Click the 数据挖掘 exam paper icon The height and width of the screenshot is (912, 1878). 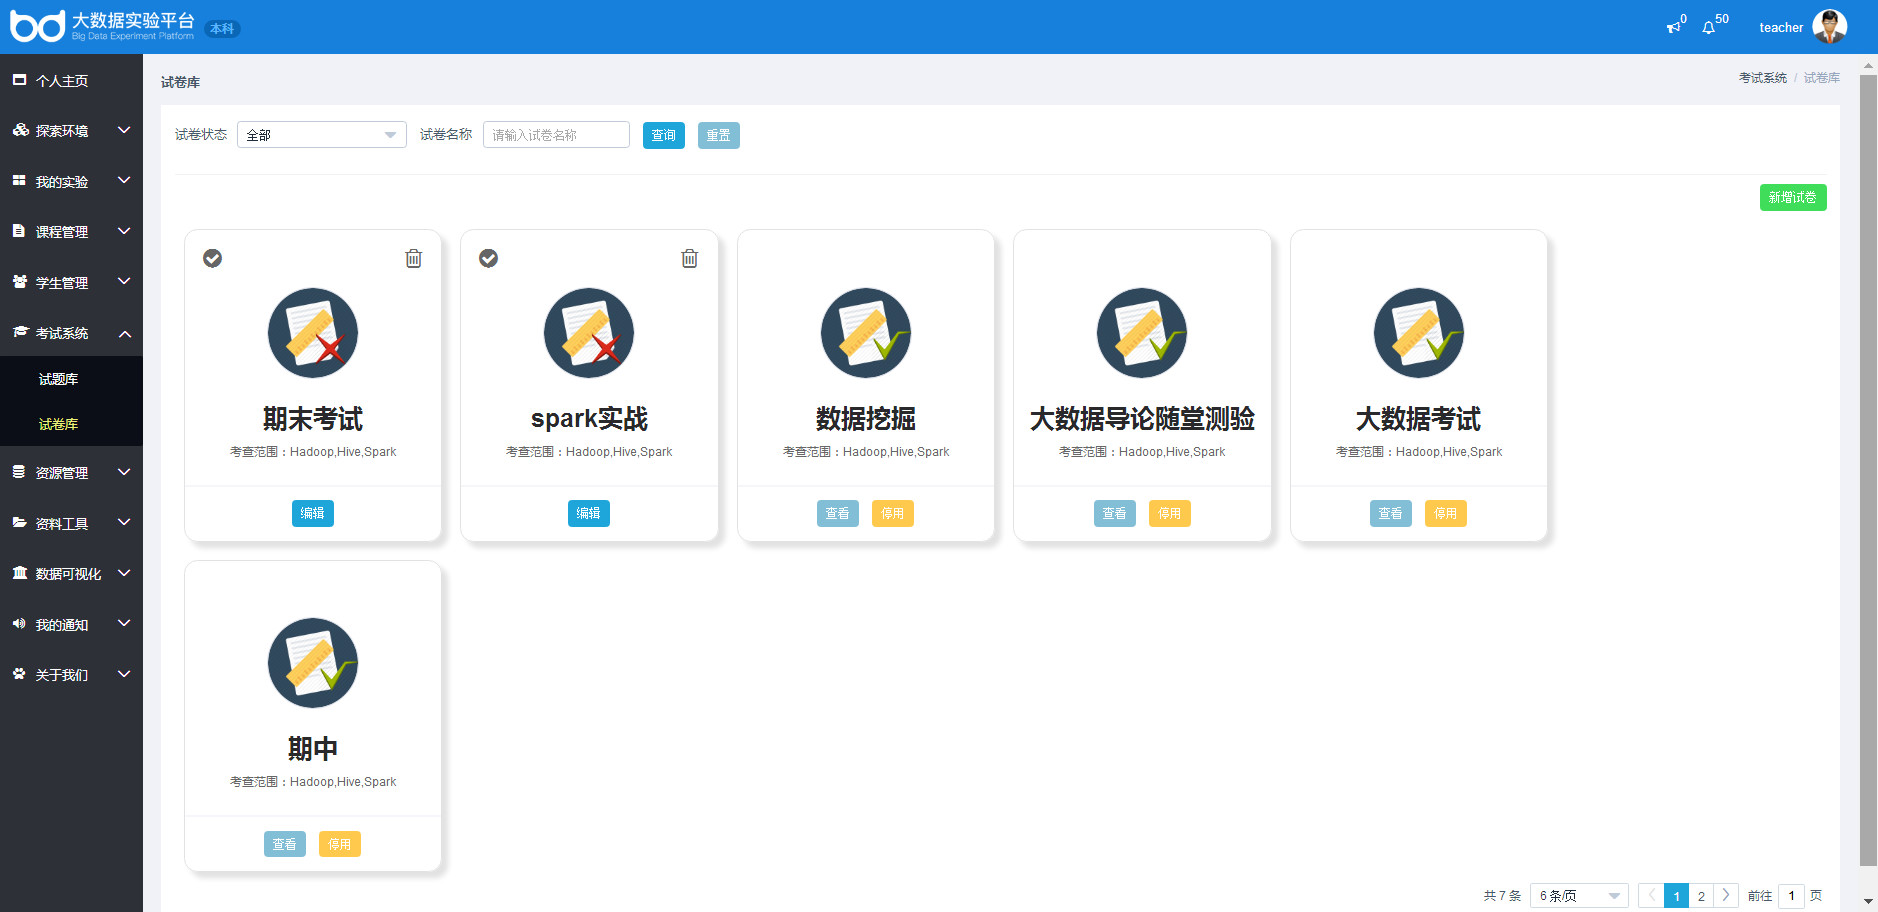(865, 333)
